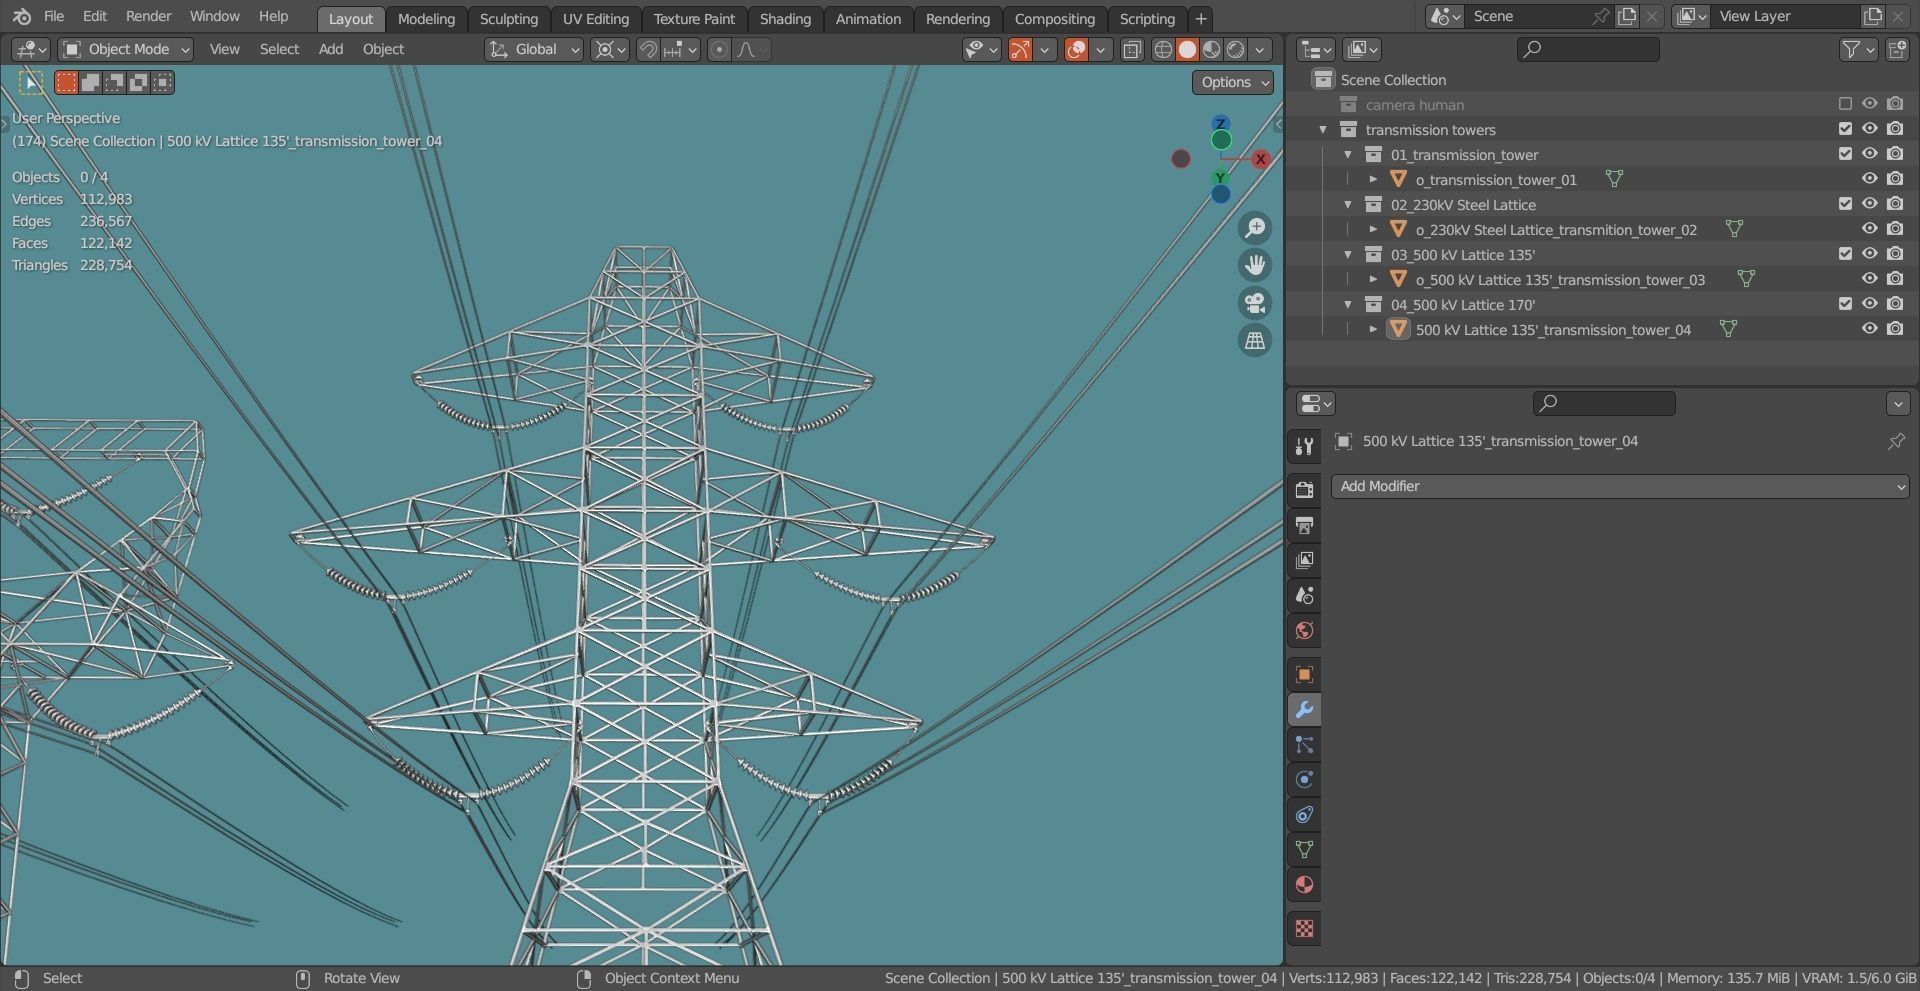Open Texture properties checker icon
Viewport: 1920px width, 991px height.
pyautogui.click(x=1304, y=929)
